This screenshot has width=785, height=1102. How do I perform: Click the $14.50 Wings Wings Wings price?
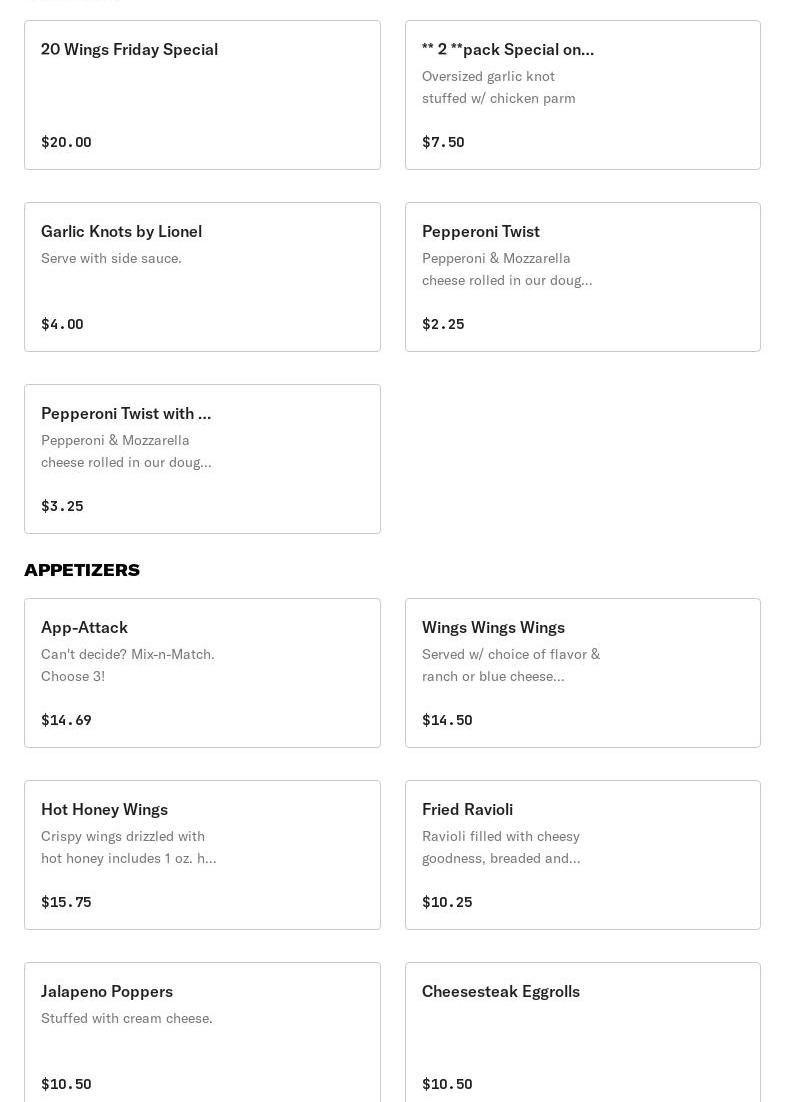pos(447,720)
